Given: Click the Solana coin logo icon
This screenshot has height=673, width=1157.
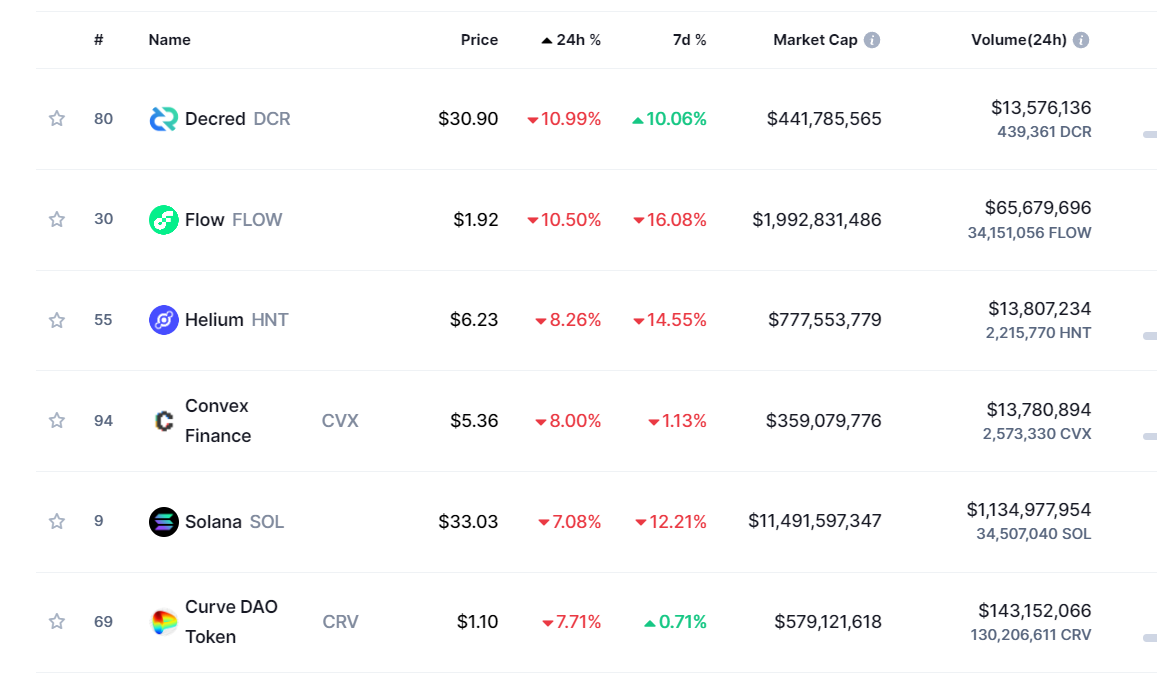Looking at the screenshot, I should coord(163,521).
